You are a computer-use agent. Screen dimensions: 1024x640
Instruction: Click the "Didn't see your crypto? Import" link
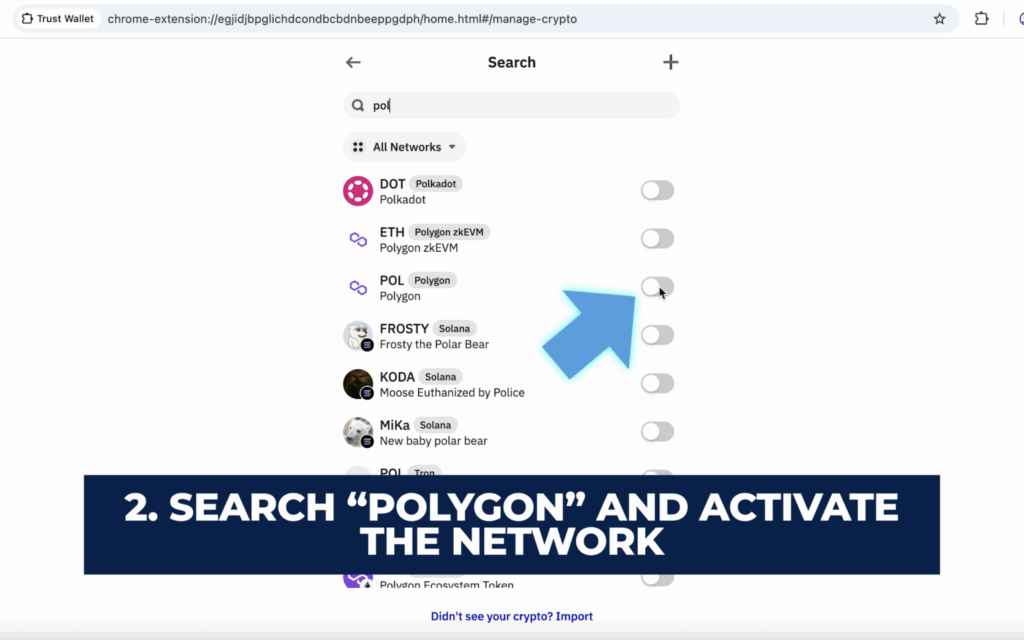click(511, 616)
